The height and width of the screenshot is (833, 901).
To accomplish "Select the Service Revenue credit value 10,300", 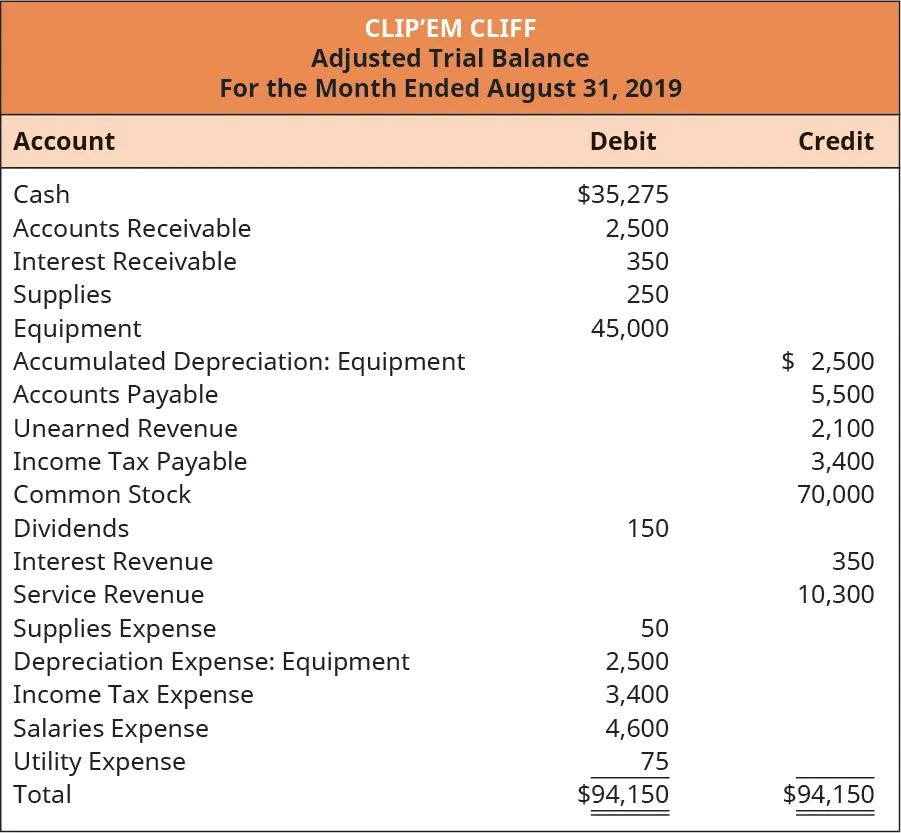I will (x=835, y=595).
